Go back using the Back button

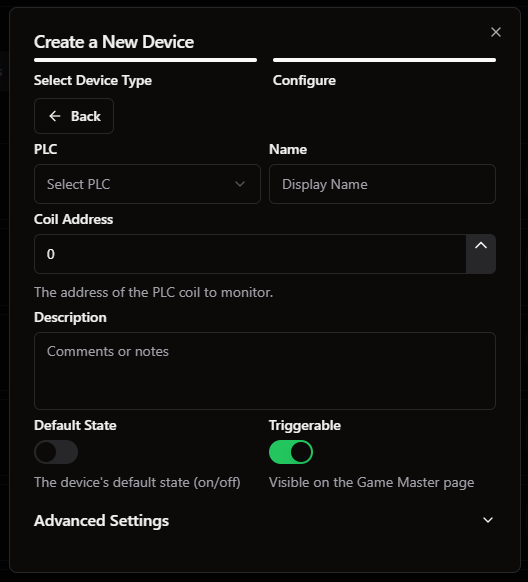coord(74,116)
